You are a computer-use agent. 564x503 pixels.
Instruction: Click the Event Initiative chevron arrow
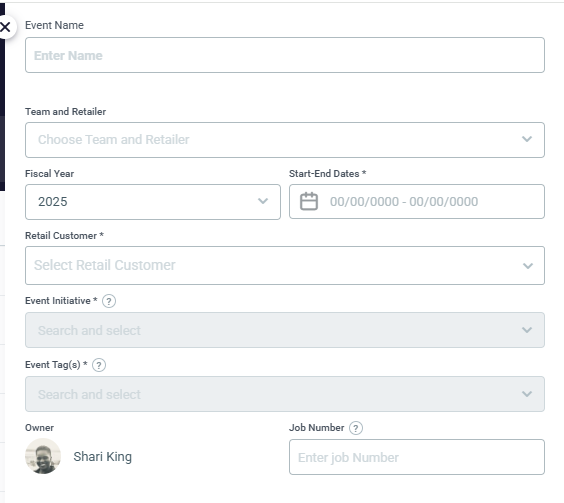click(x=527, y=330)
